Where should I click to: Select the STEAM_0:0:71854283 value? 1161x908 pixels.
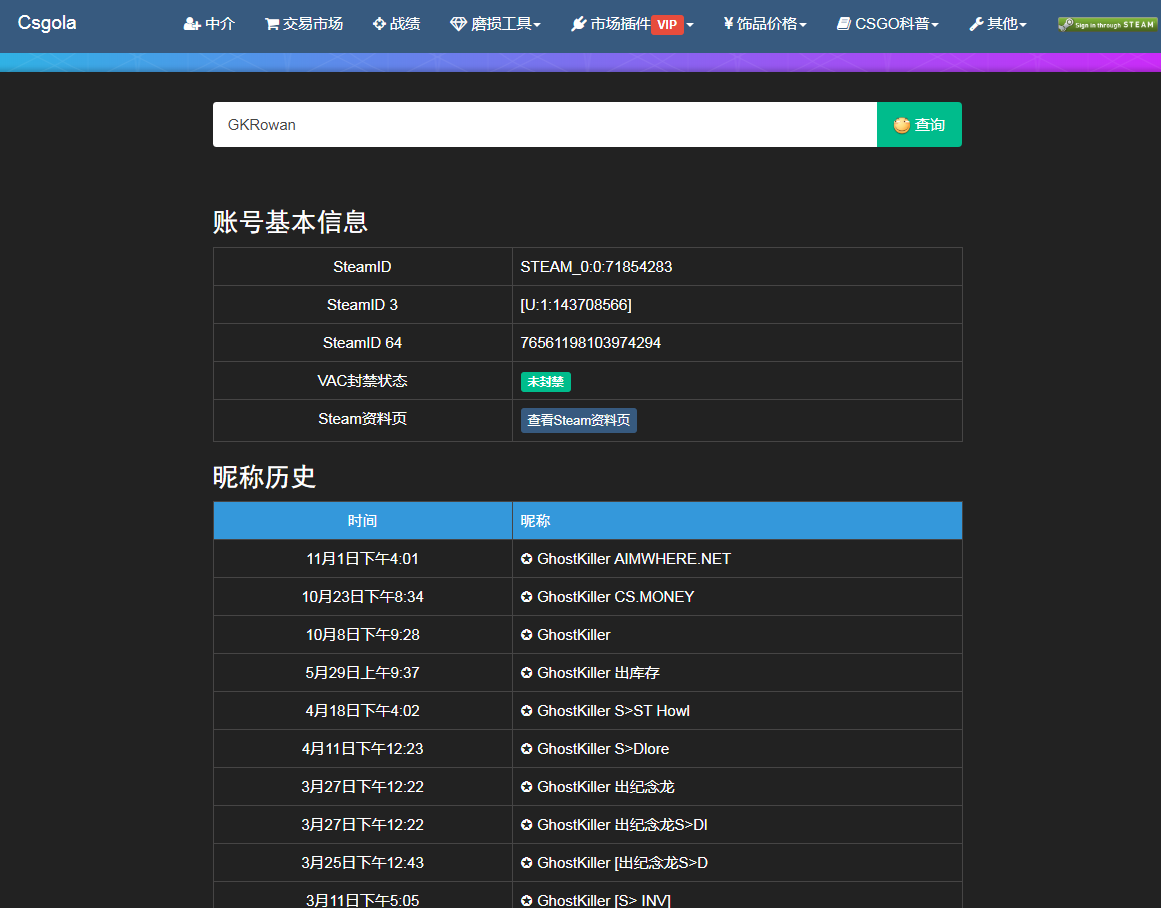[x=596, y=267]
